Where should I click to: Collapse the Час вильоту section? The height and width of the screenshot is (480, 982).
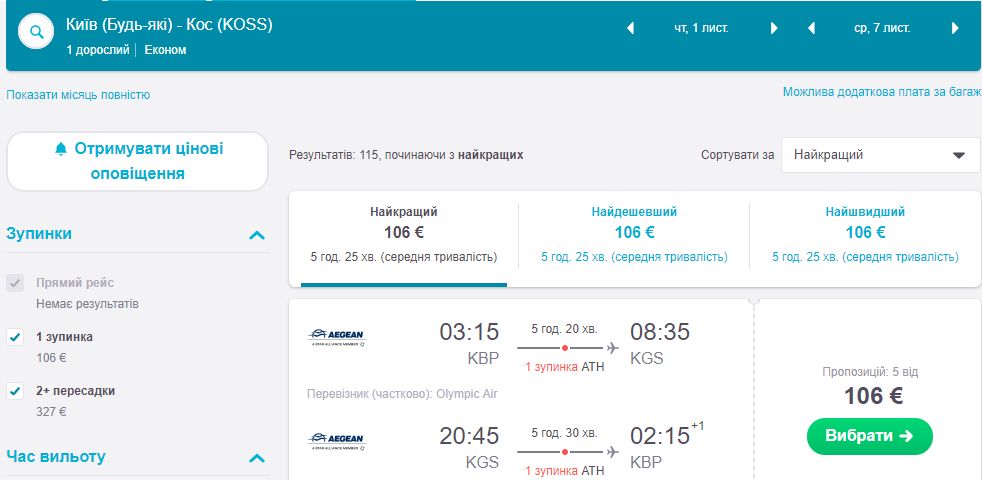[x=257, y=458]
